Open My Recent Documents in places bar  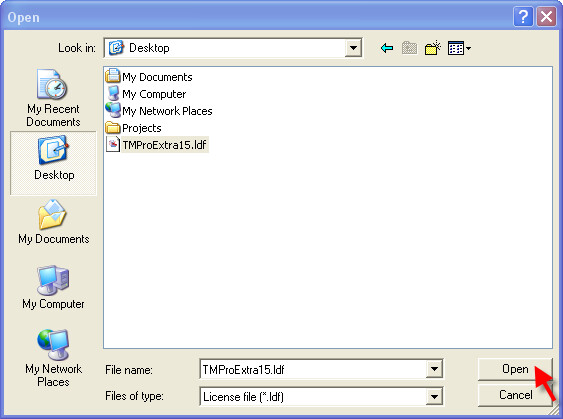53,98
